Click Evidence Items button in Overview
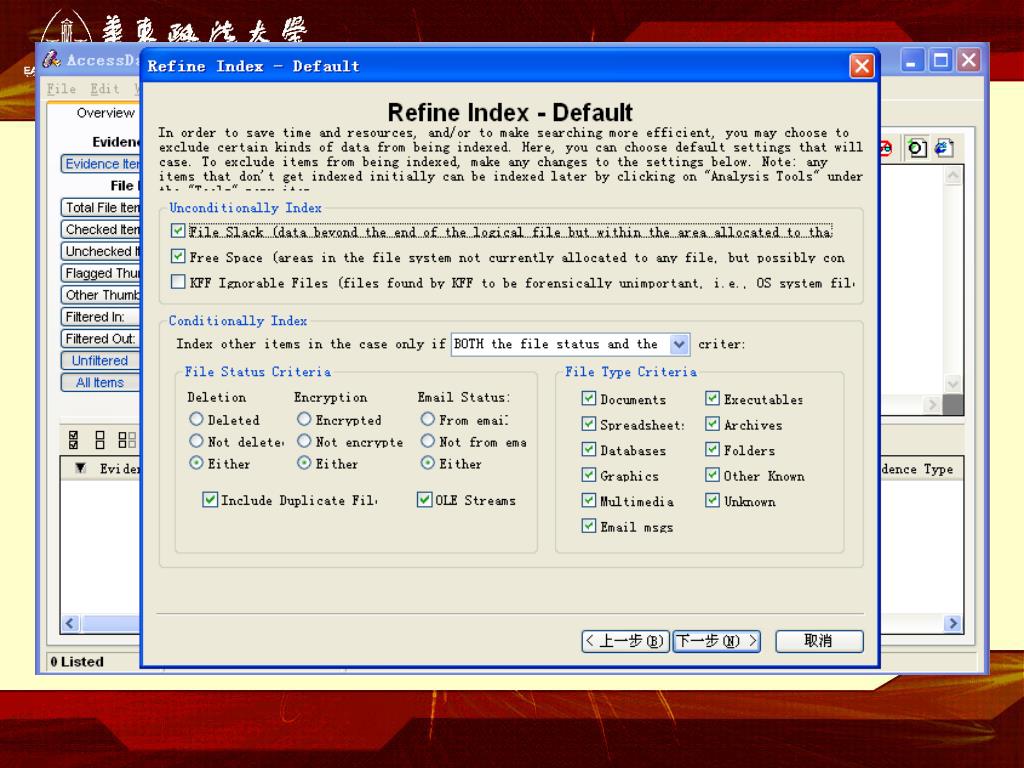Screen dimensions: 1024x768 point(101,164)
